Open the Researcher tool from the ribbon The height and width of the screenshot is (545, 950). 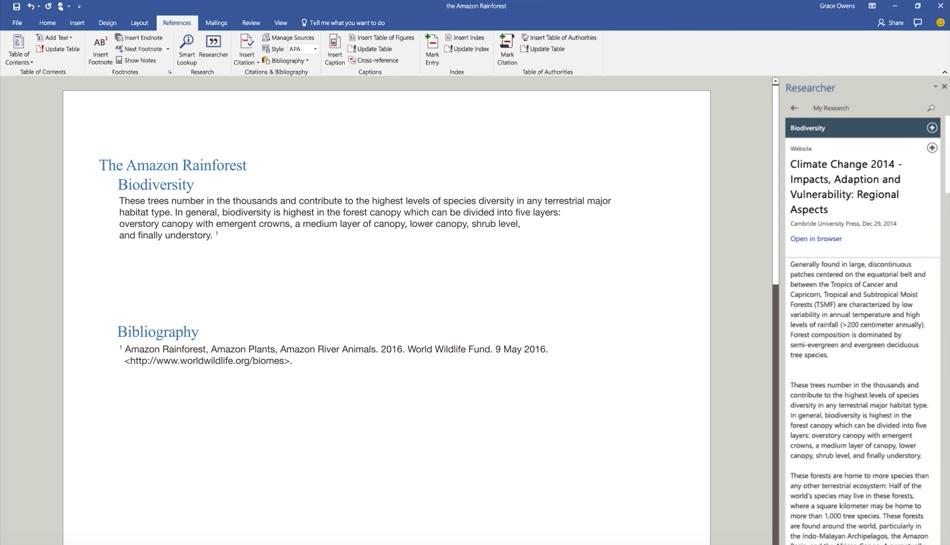click(213, 47)
